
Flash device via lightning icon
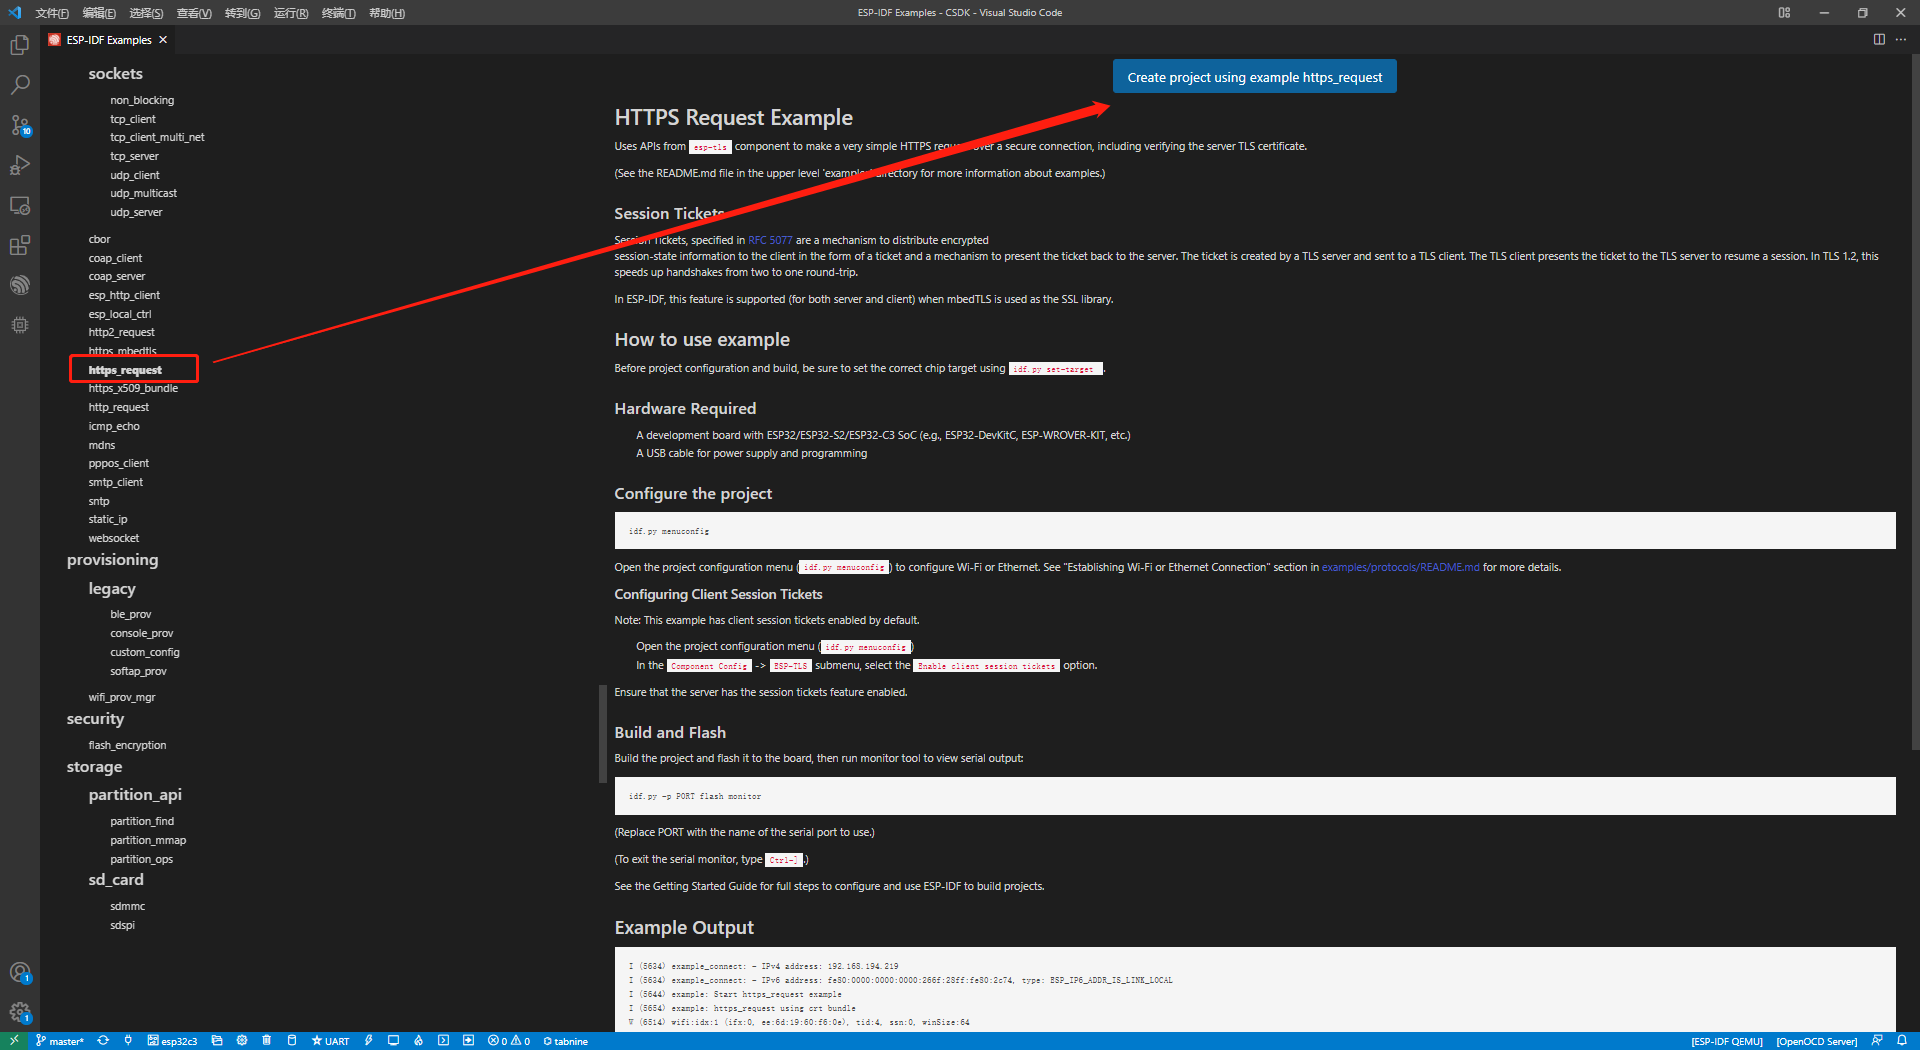(x=369, y=1041)
